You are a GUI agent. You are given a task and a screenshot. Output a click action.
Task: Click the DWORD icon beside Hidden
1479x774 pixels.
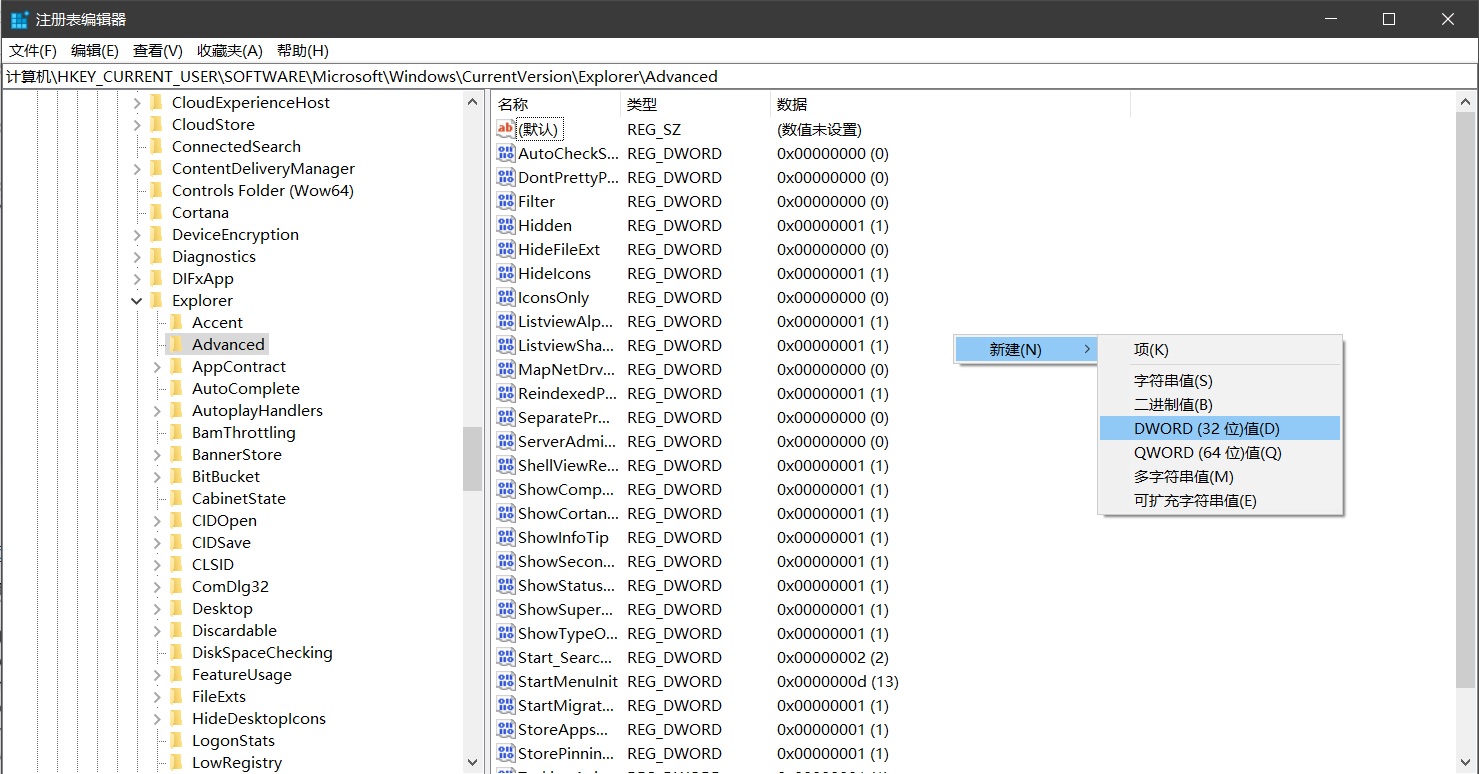coord(505,225)
